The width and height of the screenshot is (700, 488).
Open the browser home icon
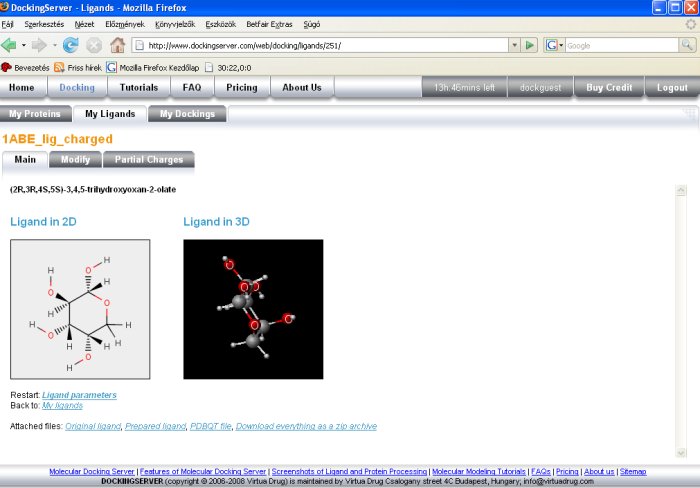point(118,45)
